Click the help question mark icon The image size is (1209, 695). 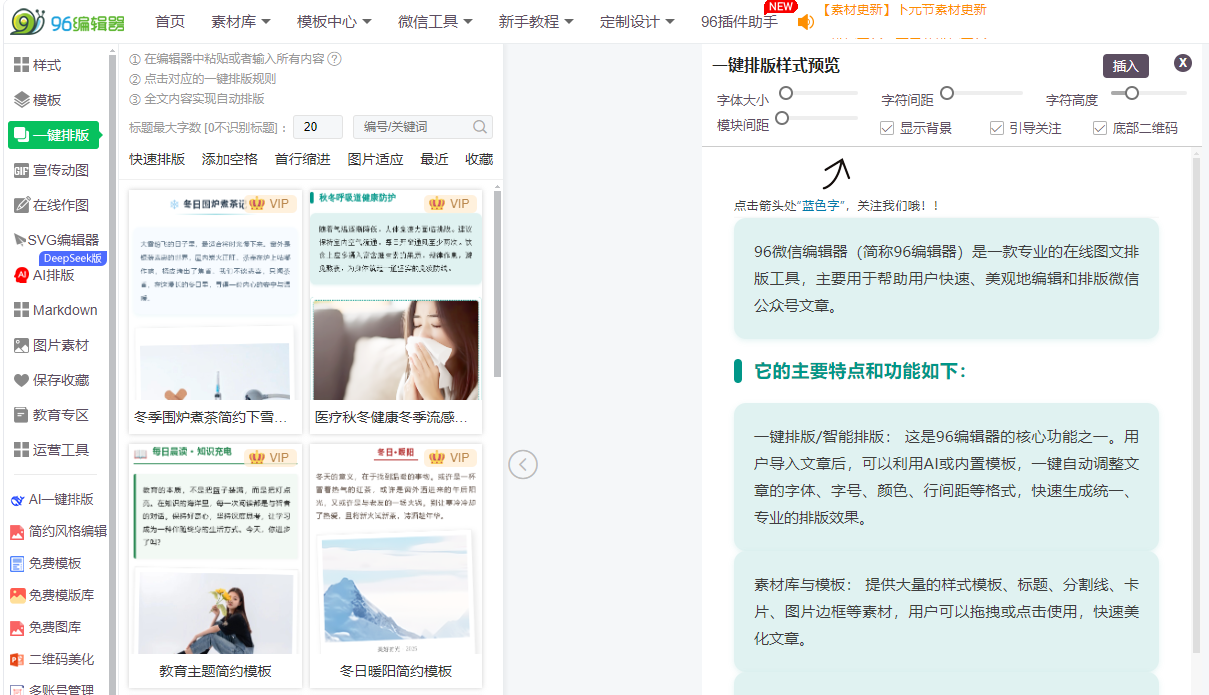point(335,59)
